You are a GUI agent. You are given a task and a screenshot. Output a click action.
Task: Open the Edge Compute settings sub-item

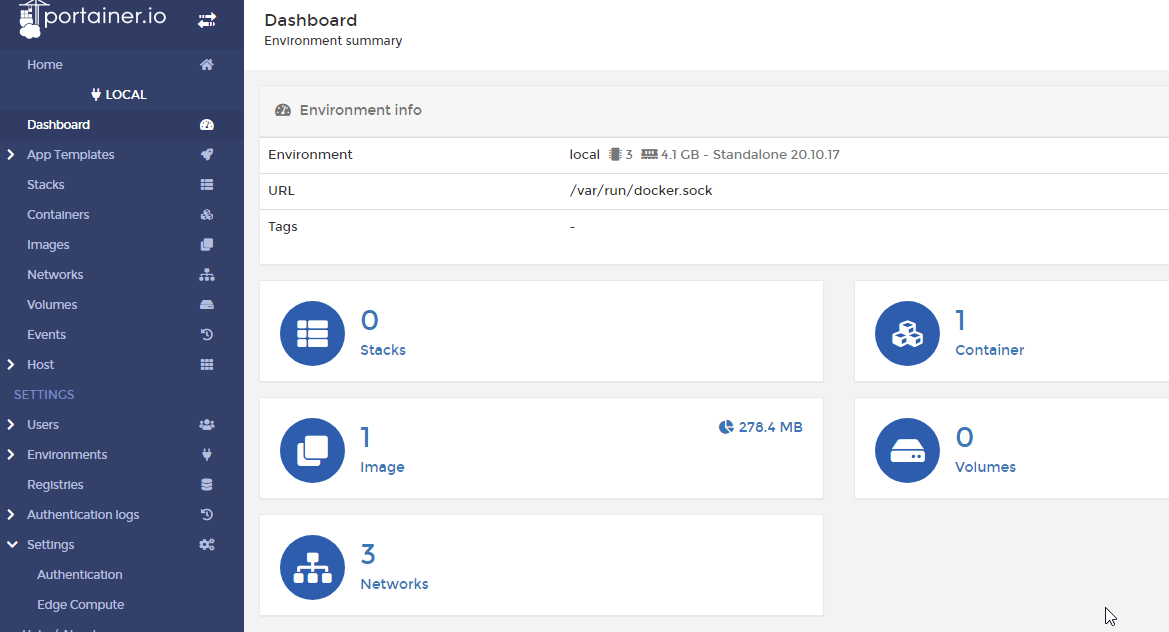coord(81,604)
